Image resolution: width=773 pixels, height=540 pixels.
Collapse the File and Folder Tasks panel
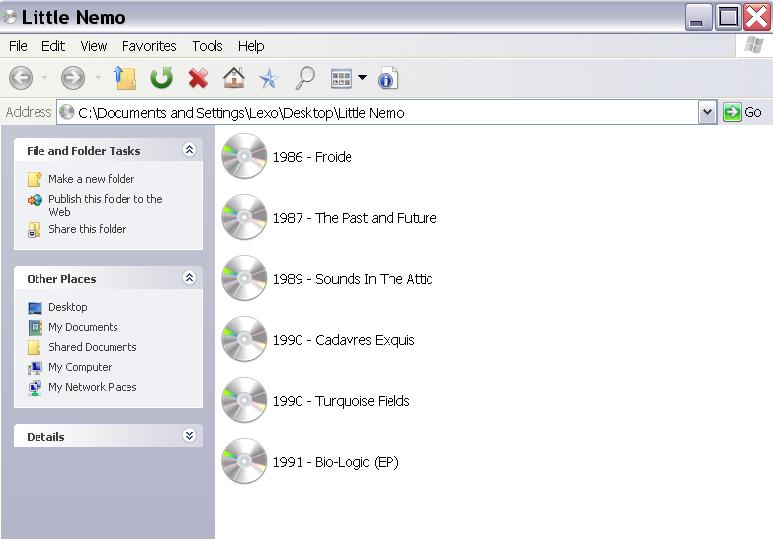[189, 149]
